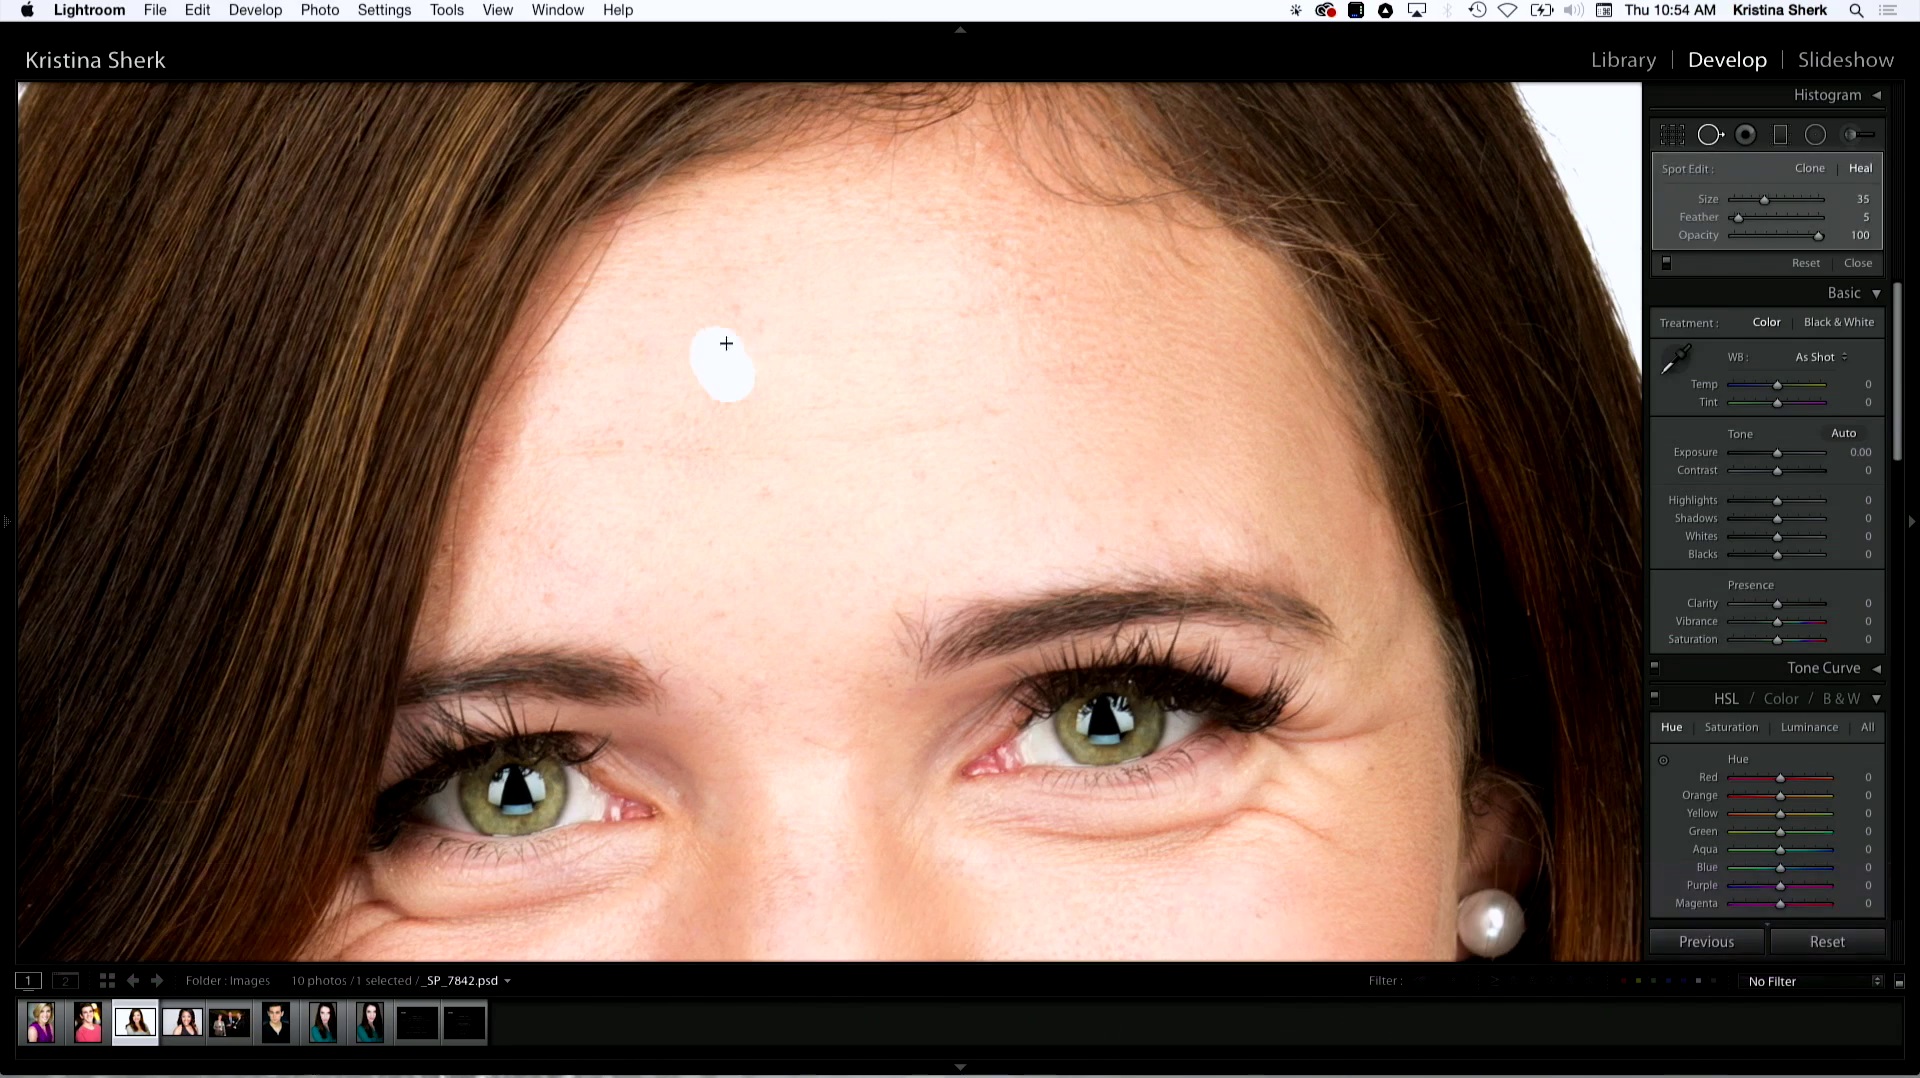The height and width of the screenshot is (1078, 1920).
Task: Select the Red Eye Correction tool
Action: 1746,135
